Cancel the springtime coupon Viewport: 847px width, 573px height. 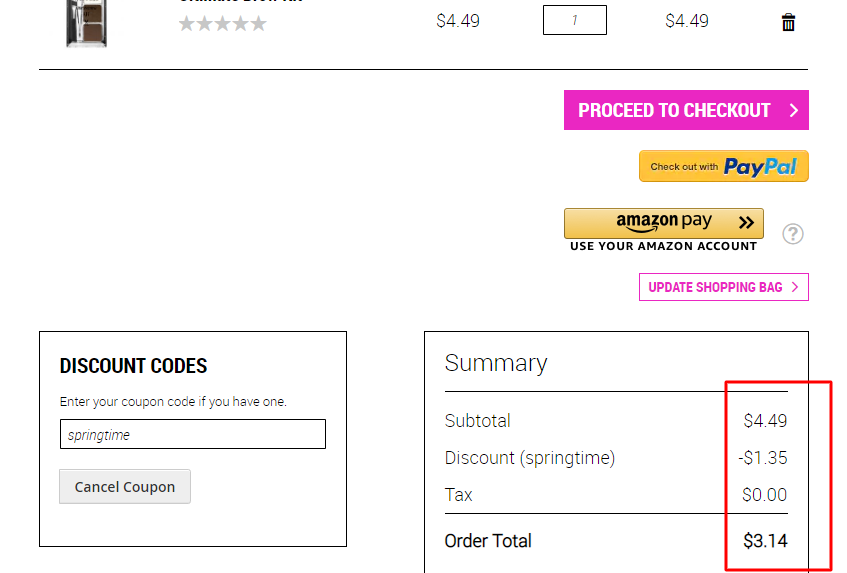tap(125, 487)
